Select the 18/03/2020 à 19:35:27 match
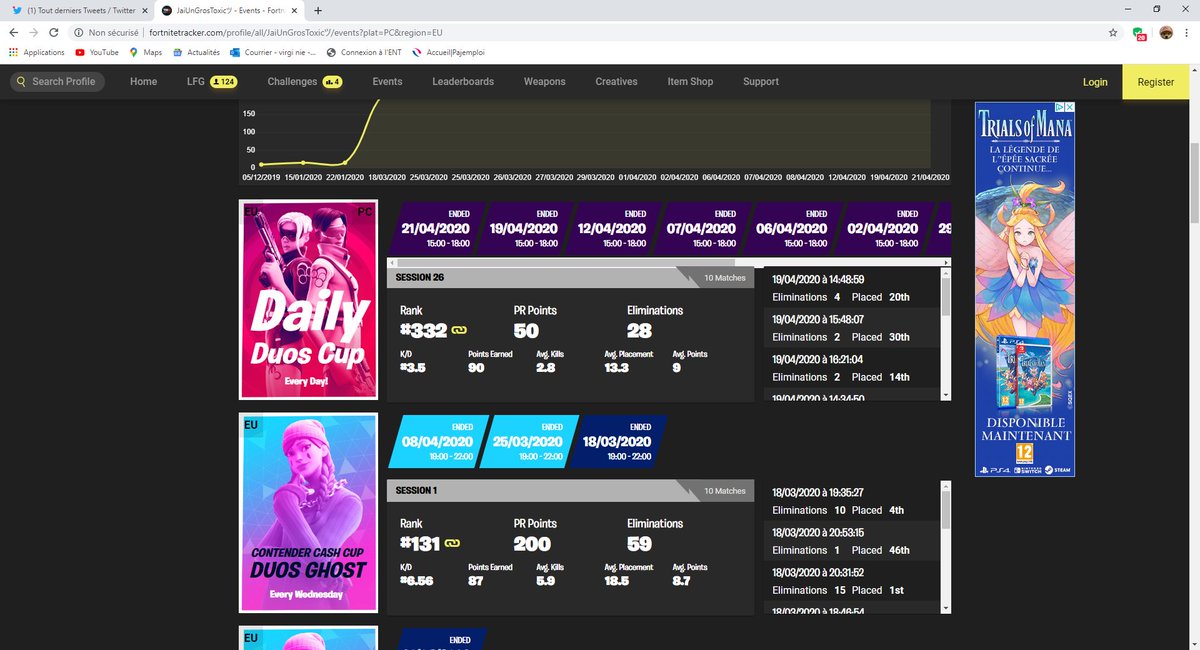1200x650 pixels. tap(851, 501)
